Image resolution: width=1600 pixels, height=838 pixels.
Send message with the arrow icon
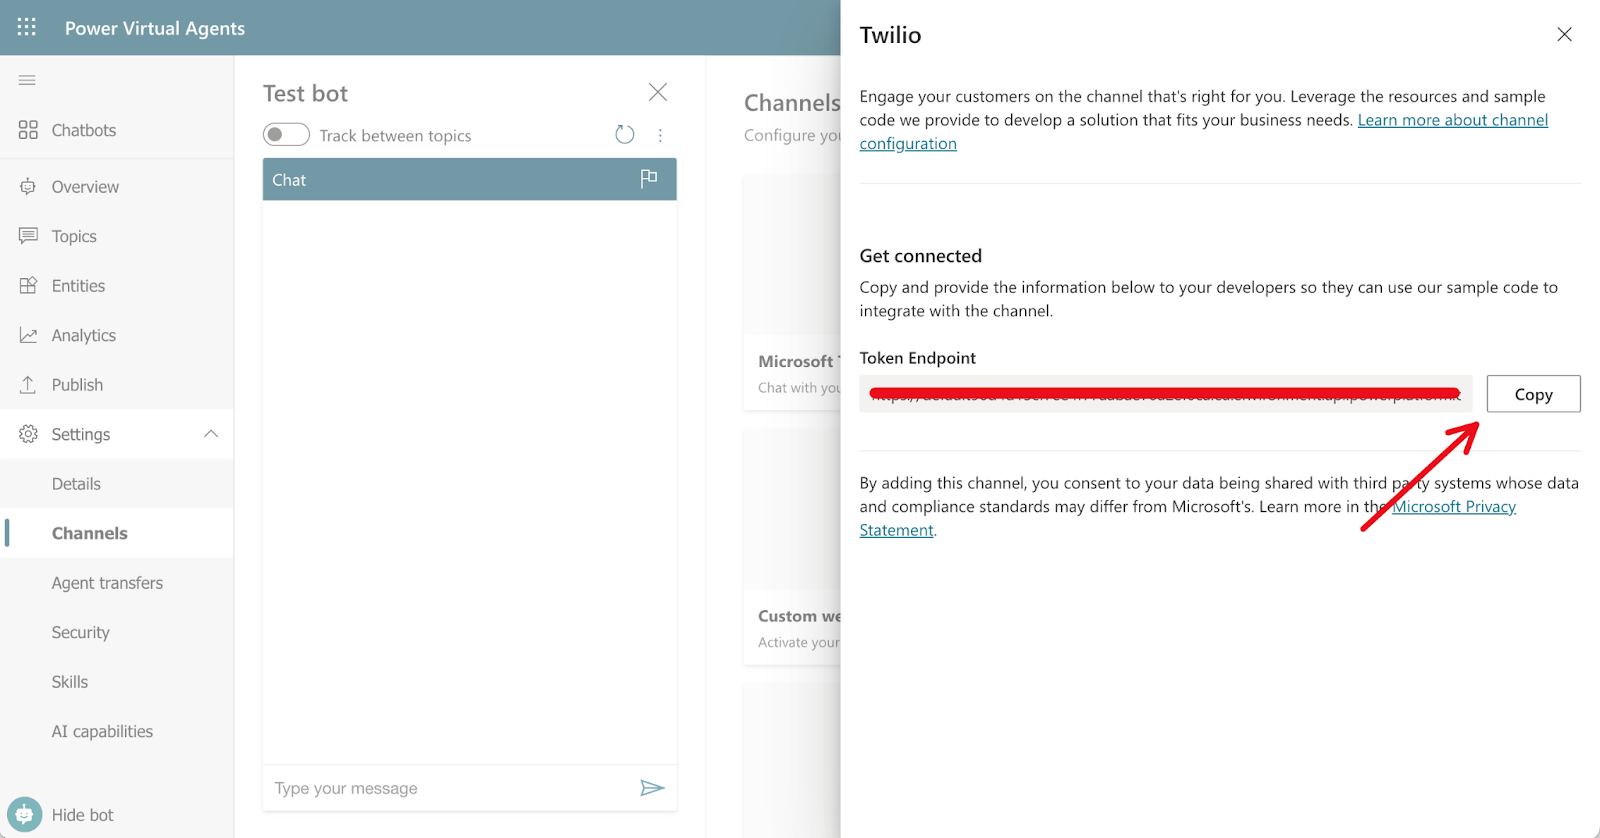pyautogui.click(x=652, y=788)
